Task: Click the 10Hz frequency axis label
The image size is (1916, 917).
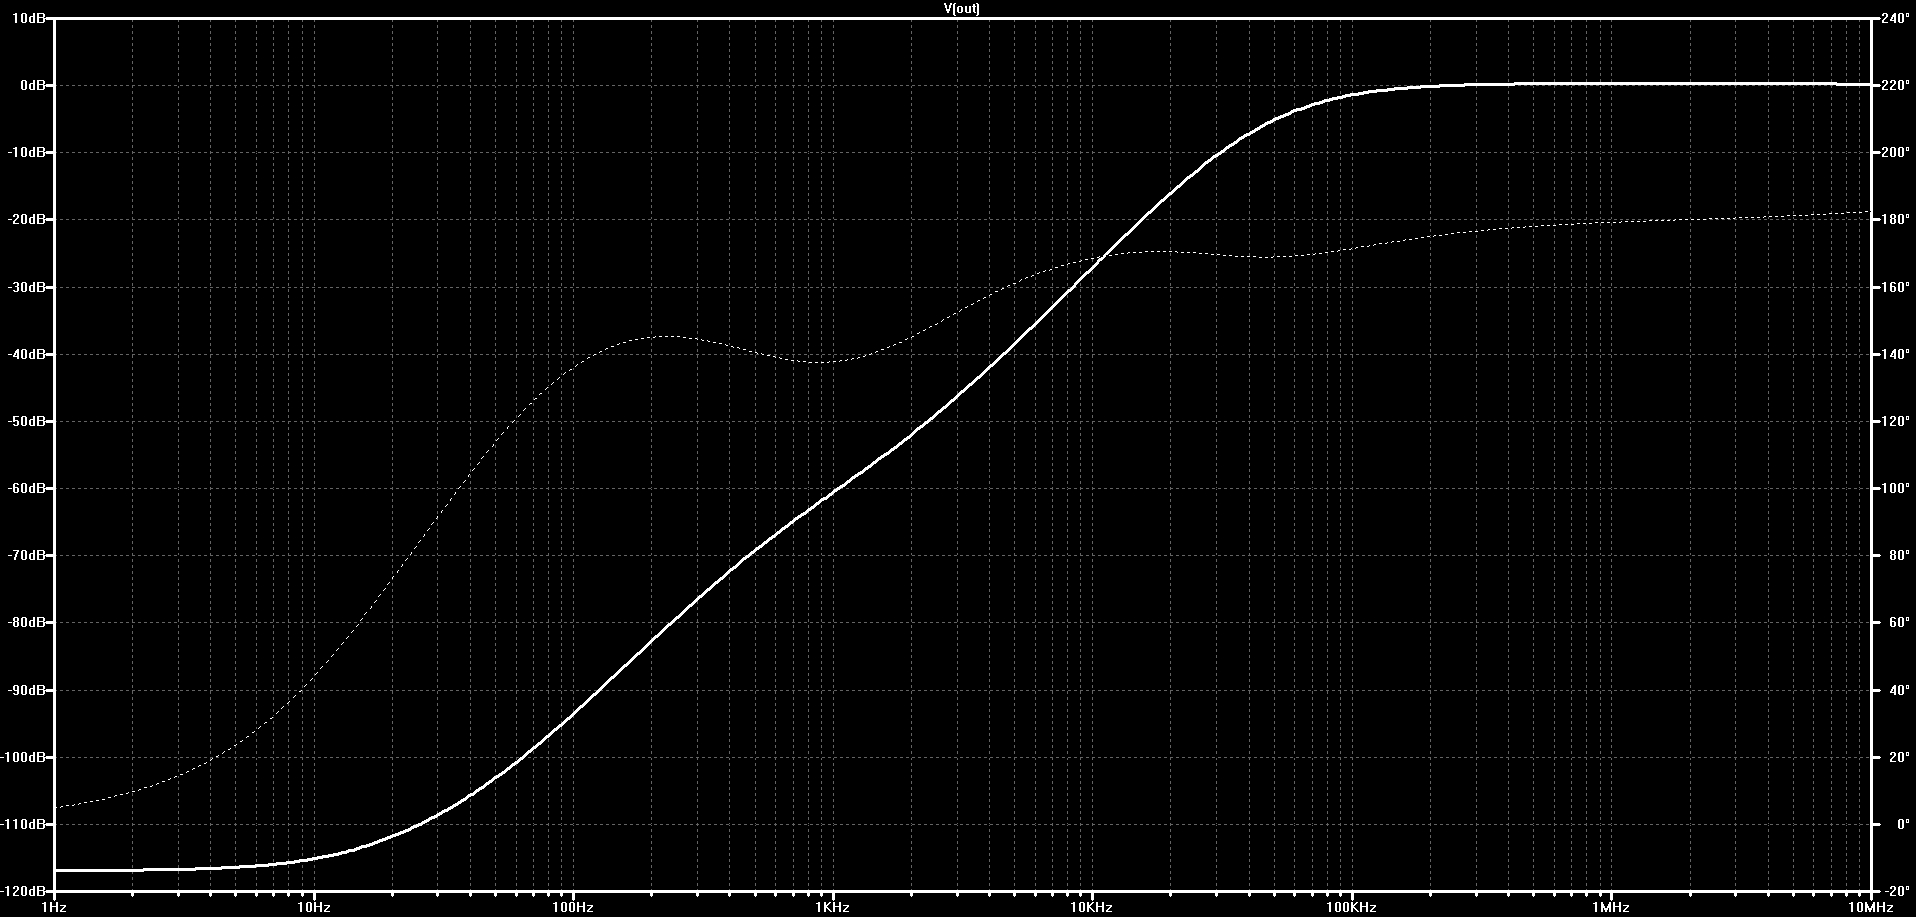Action: pos(314,907)
